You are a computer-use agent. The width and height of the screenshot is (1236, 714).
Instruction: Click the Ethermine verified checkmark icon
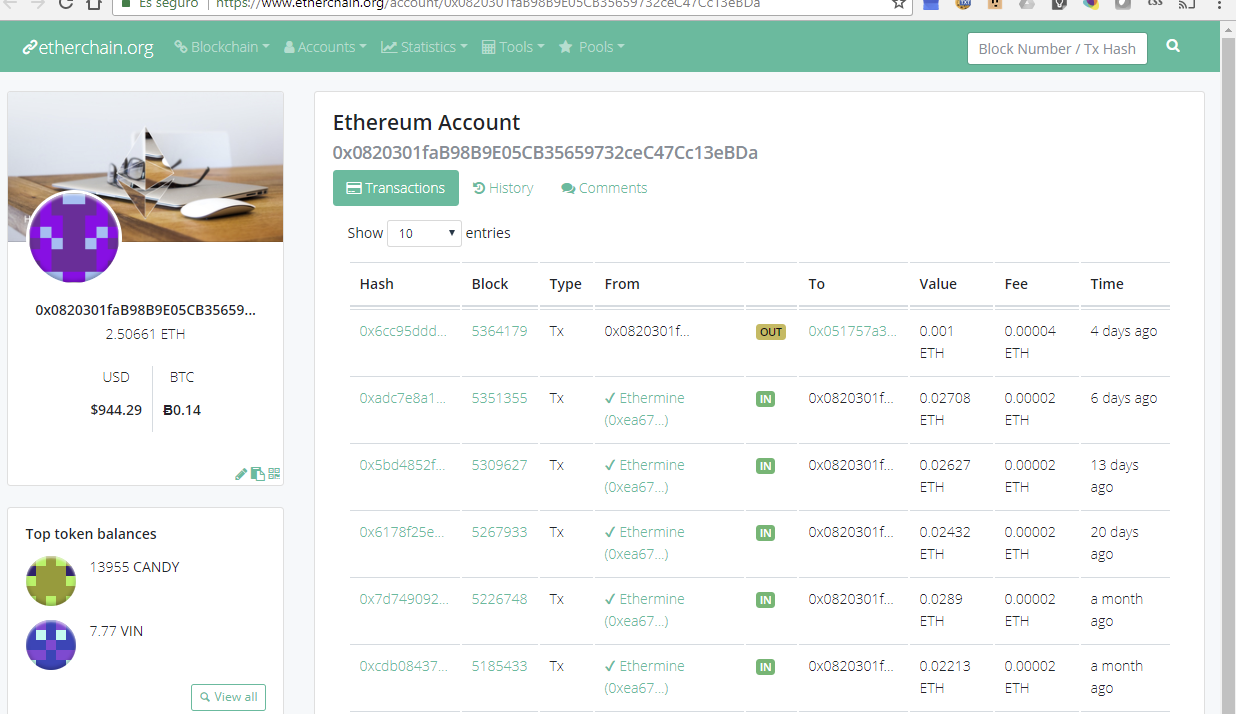tap(611, 398)
